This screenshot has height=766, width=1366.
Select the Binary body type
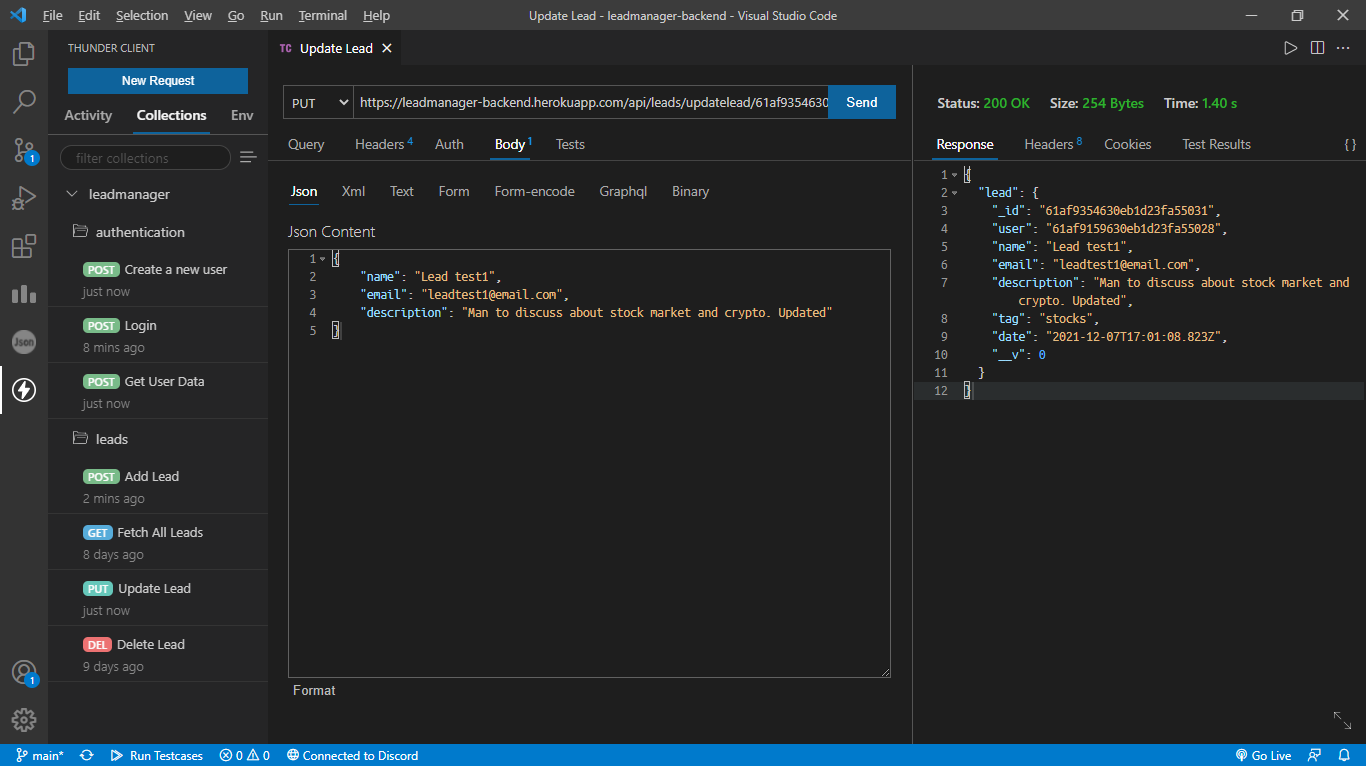pos(690,191)
